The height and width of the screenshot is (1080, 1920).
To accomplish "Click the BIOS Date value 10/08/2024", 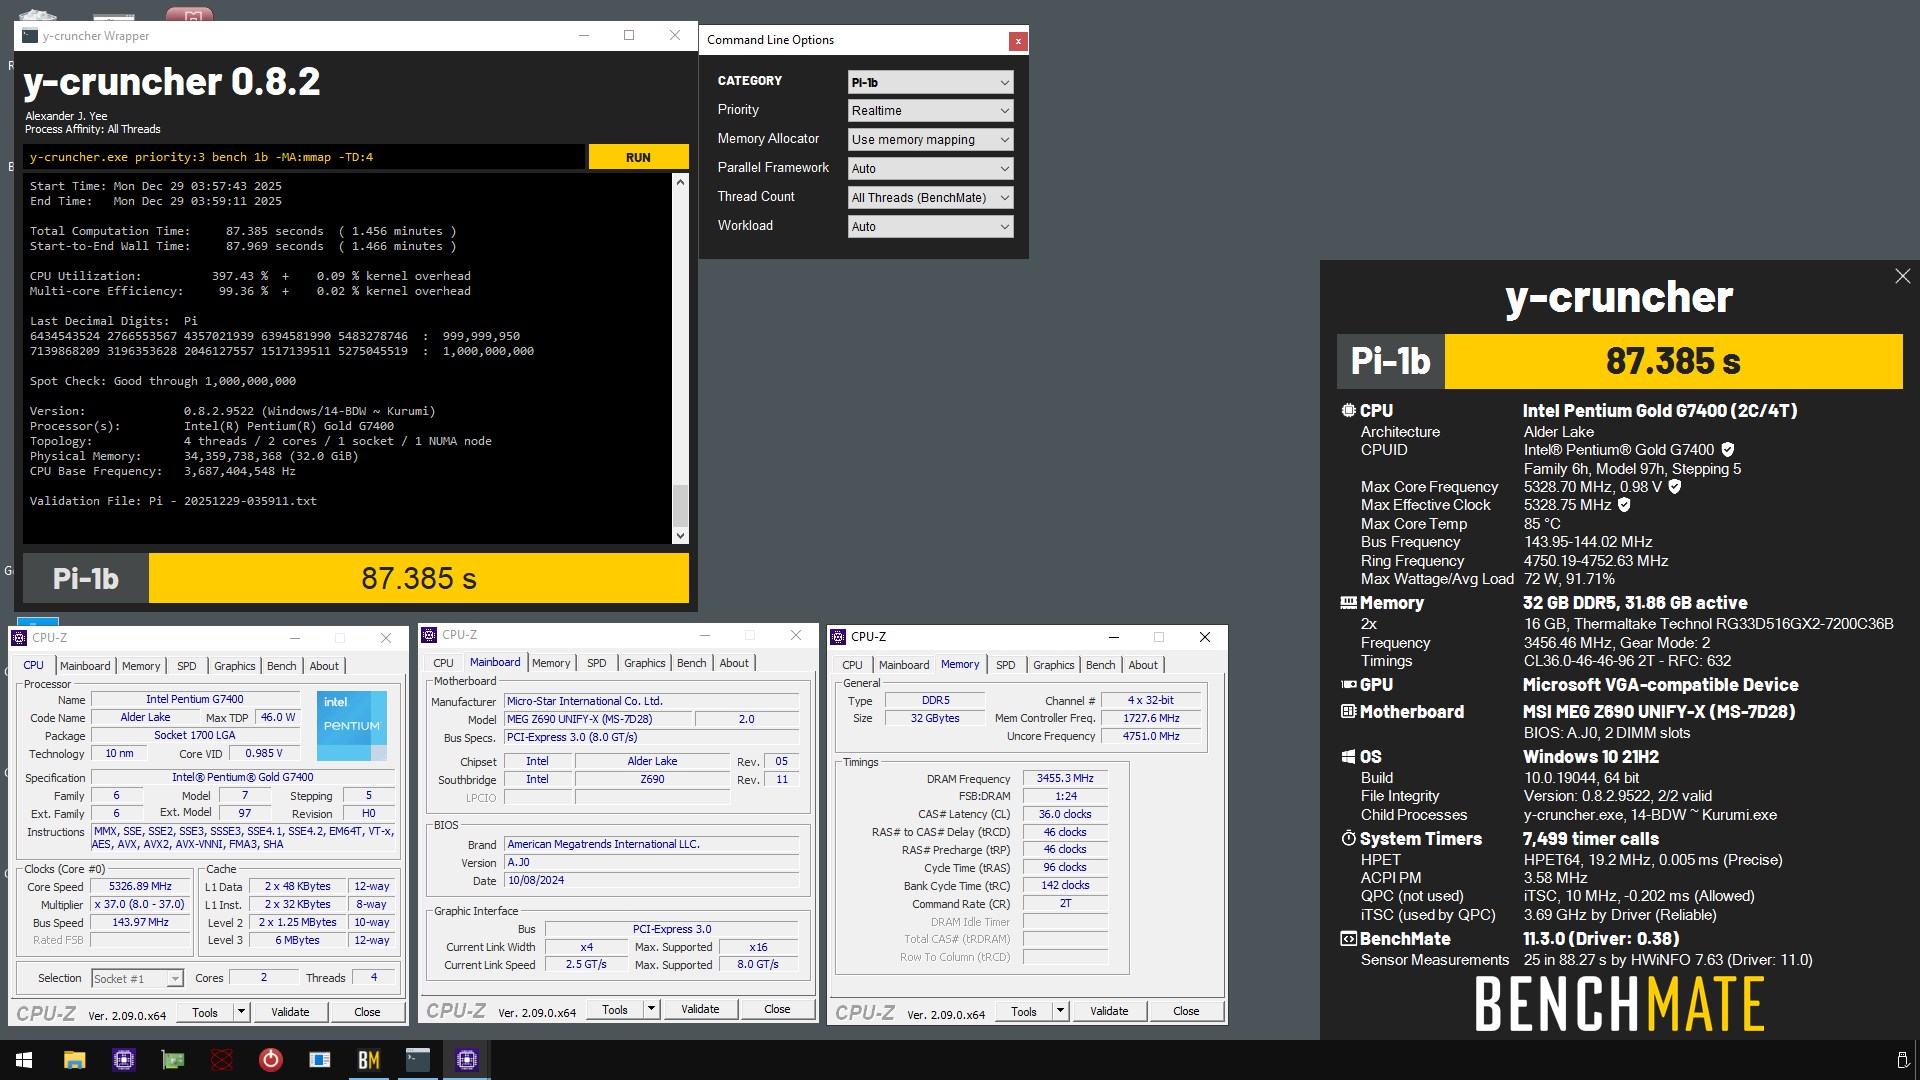I will tap(651, 881).
